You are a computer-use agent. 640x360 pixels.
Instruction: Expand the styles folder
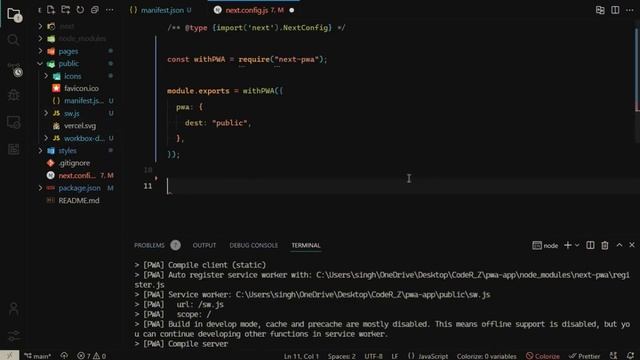40,151
